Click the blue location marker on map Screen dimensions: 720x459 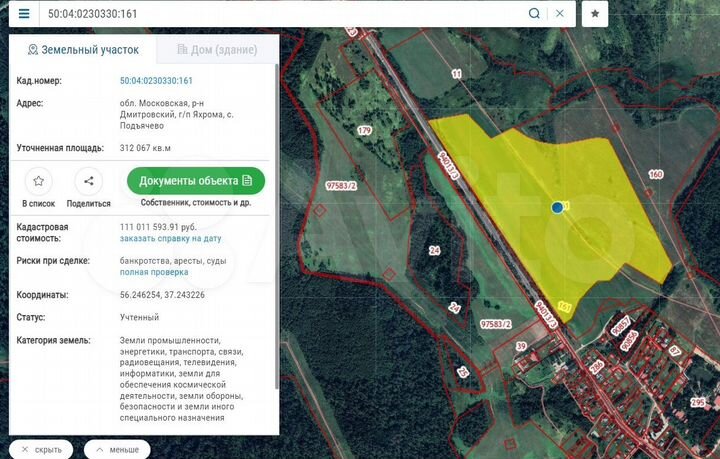[x=557, y=207]
